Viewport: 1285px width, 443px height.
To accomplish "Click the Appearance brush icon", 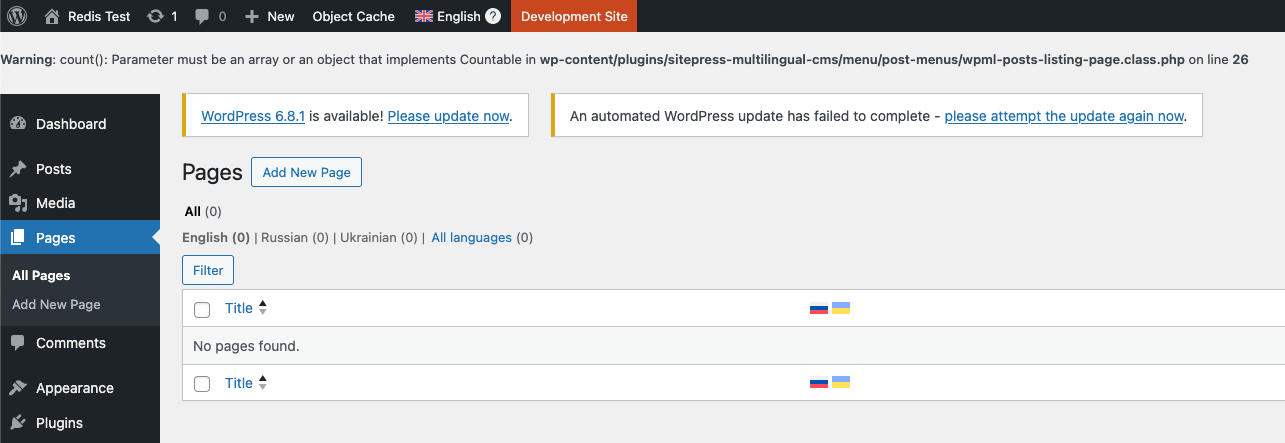I will [x=18, y=388].
